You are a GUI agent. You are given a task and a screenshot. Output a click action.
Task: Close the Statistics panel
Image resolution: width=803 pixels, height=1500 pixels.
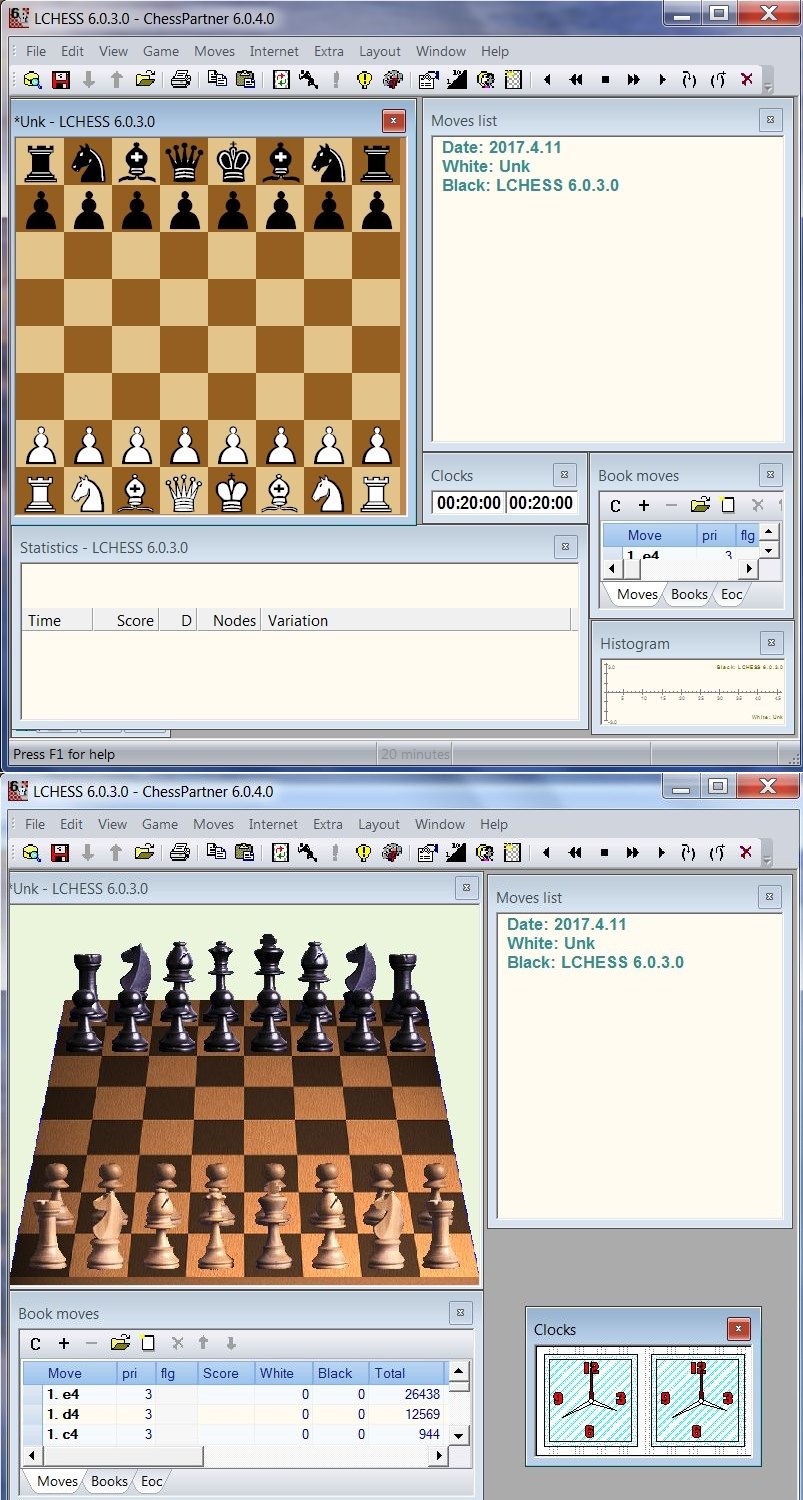pyautogui.click(x=565, y=547)
